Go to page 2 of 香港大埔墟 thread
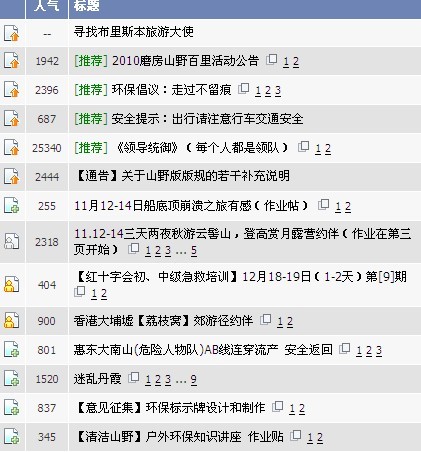Viewport: 421px width, 452px height. pyautogui.click(x=290, y=322)
